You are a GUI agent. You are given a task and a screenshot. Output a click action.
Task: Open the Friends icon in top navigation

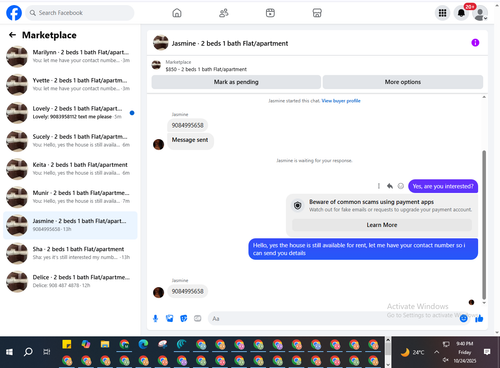pyautogui.click(x=223, y=13)
